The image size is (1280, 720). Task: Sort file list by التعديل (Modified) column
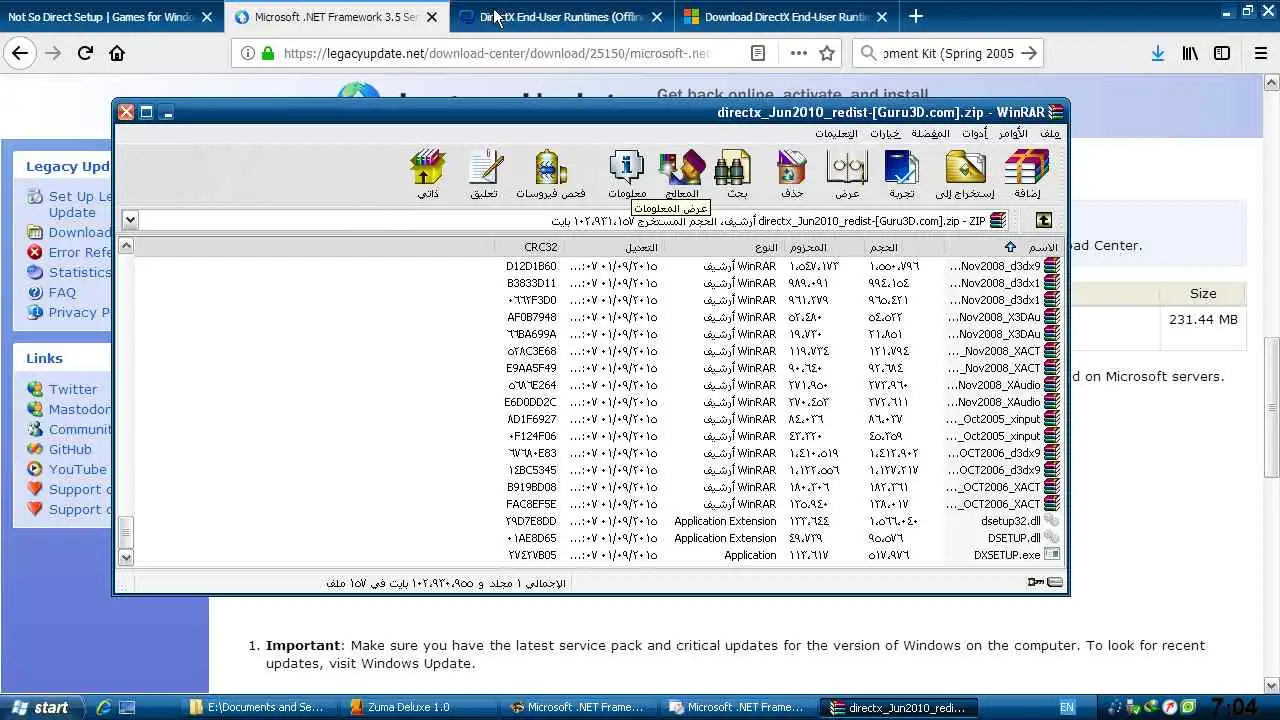[613, 247]
